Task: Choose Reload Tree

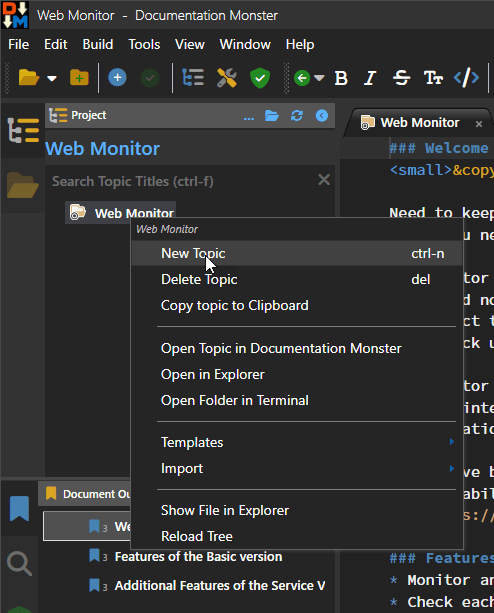Action: click(x=297, y=536)
